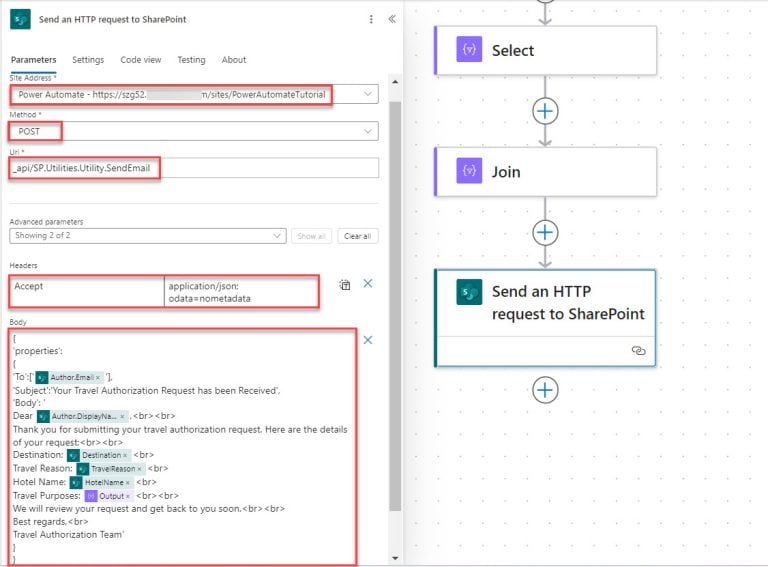Click the Accept header key field
The height and width of the screenshot is (567, 768).
pyautogui.click(x=87, y=291)
